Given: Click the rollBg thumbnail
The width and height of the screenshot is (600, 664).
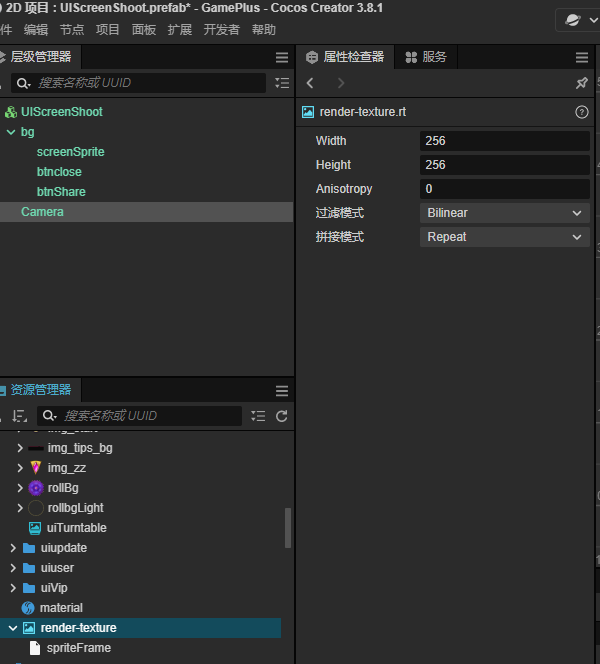Looking at the screenshot, I should pos(36,488).
